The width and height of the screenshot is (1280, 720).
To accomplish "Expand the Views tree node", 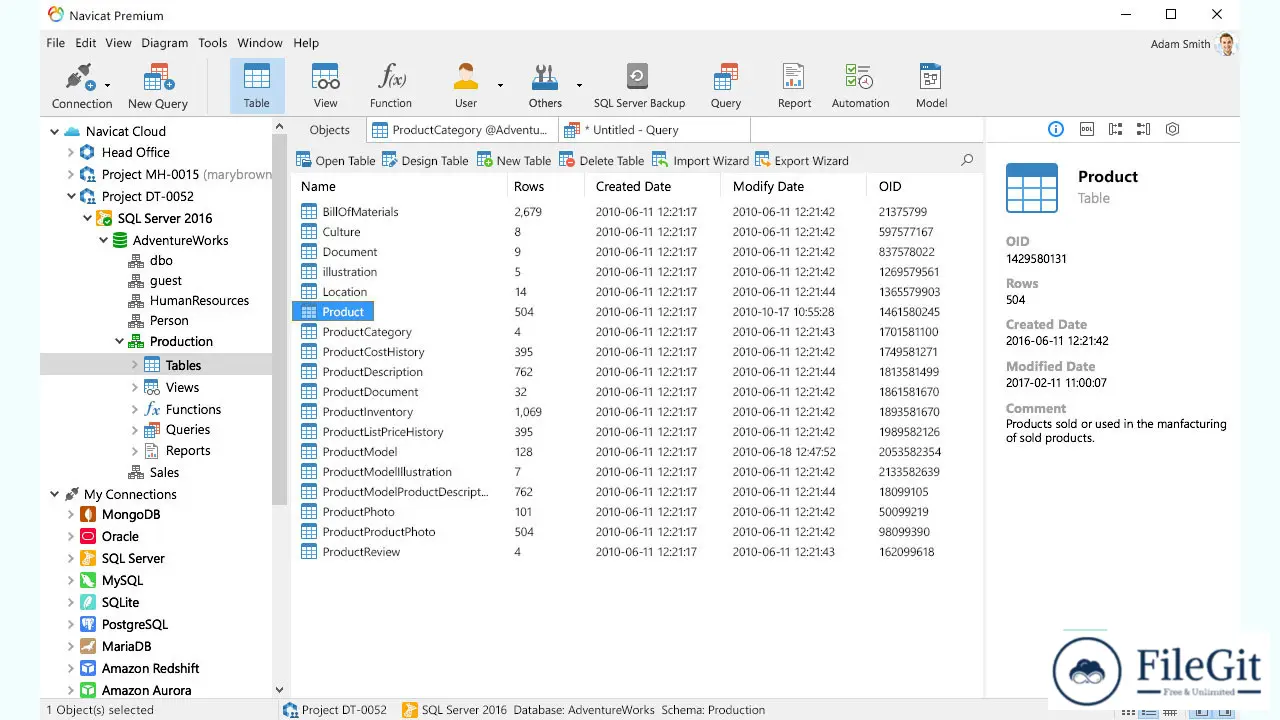I will click(135, 387).
